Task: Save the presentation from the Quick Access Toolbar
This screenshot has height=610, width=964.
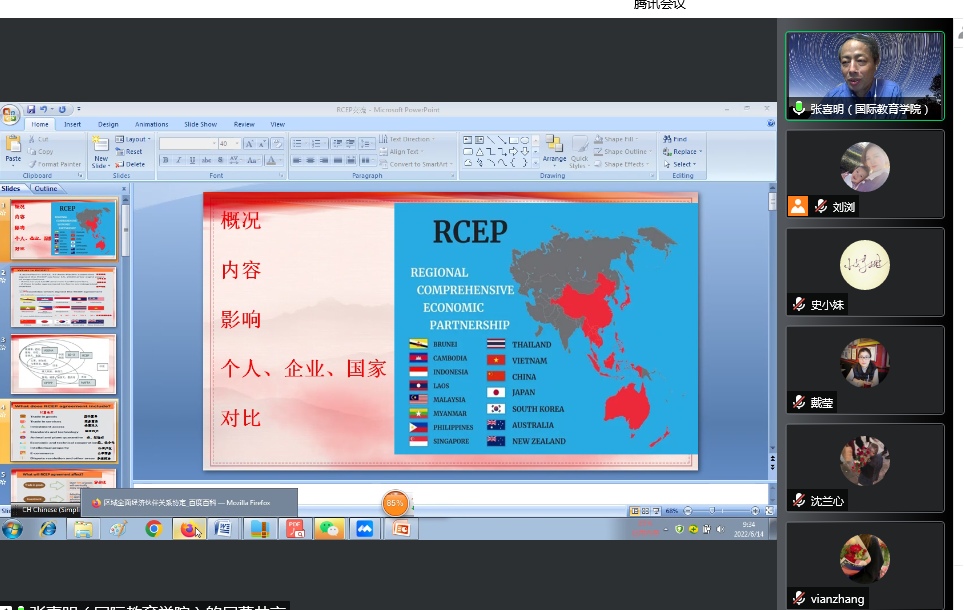Action: coord(31,109)
